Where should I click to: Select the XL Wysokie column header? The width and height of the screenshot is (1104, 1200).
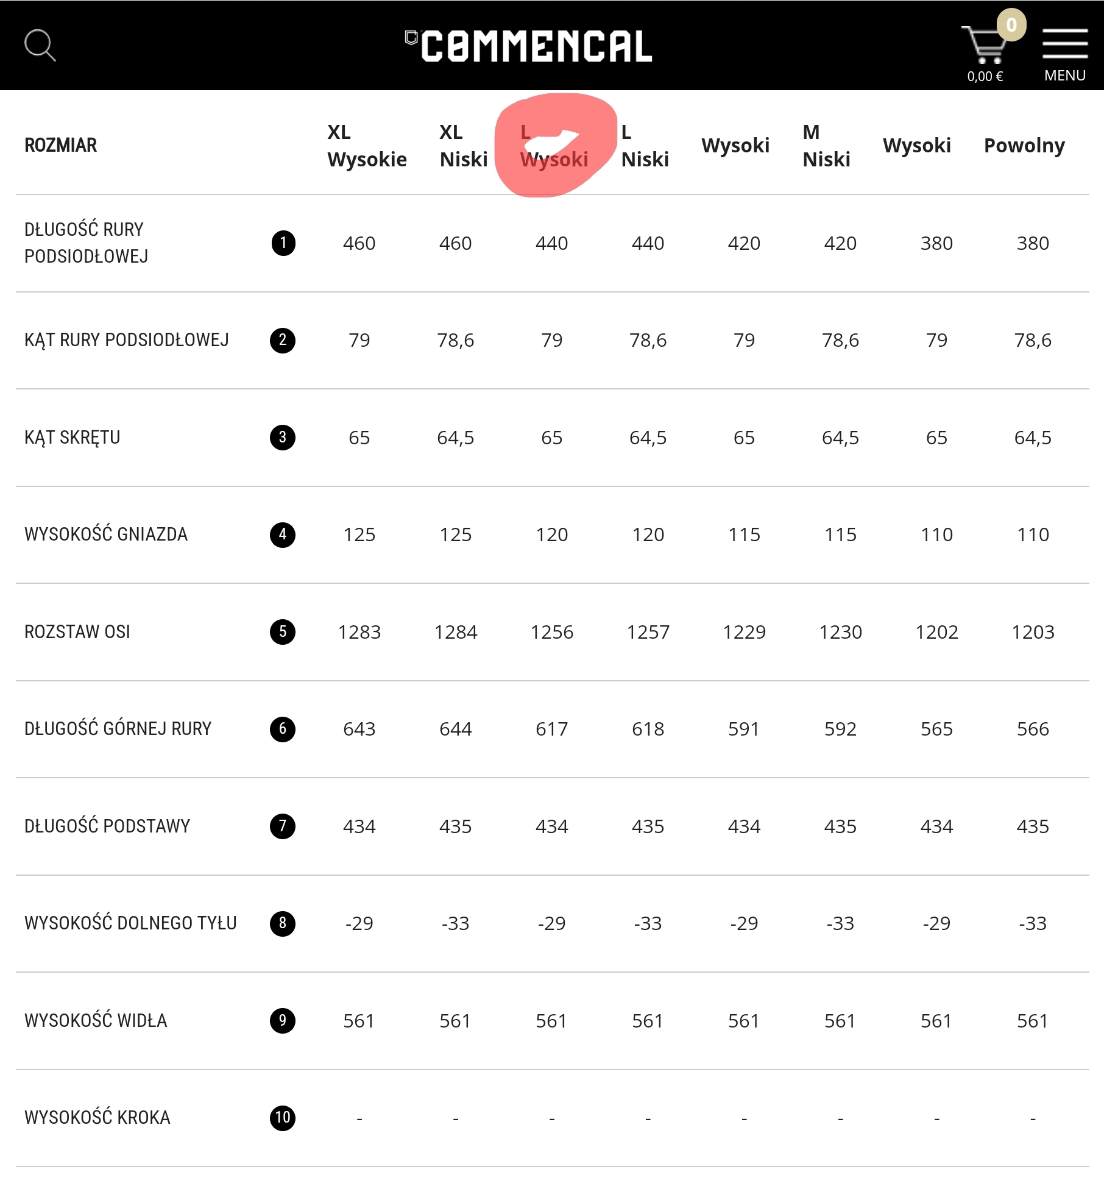tap(367, 146)
